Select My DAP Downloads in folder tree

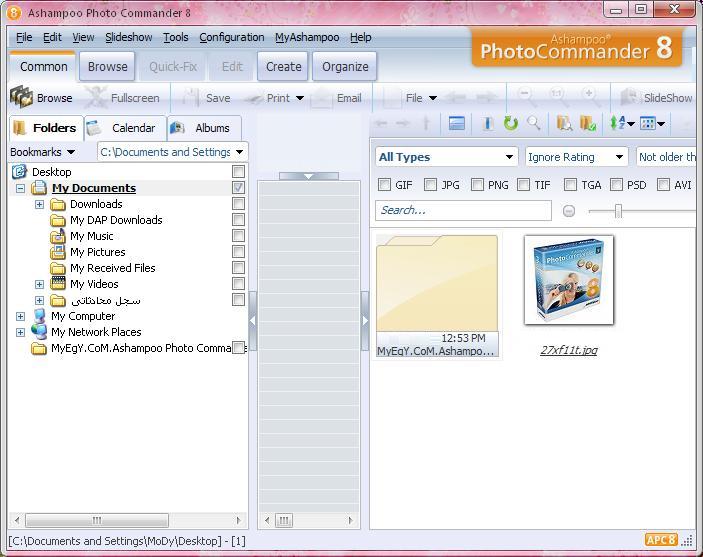[x=116, y=220]
